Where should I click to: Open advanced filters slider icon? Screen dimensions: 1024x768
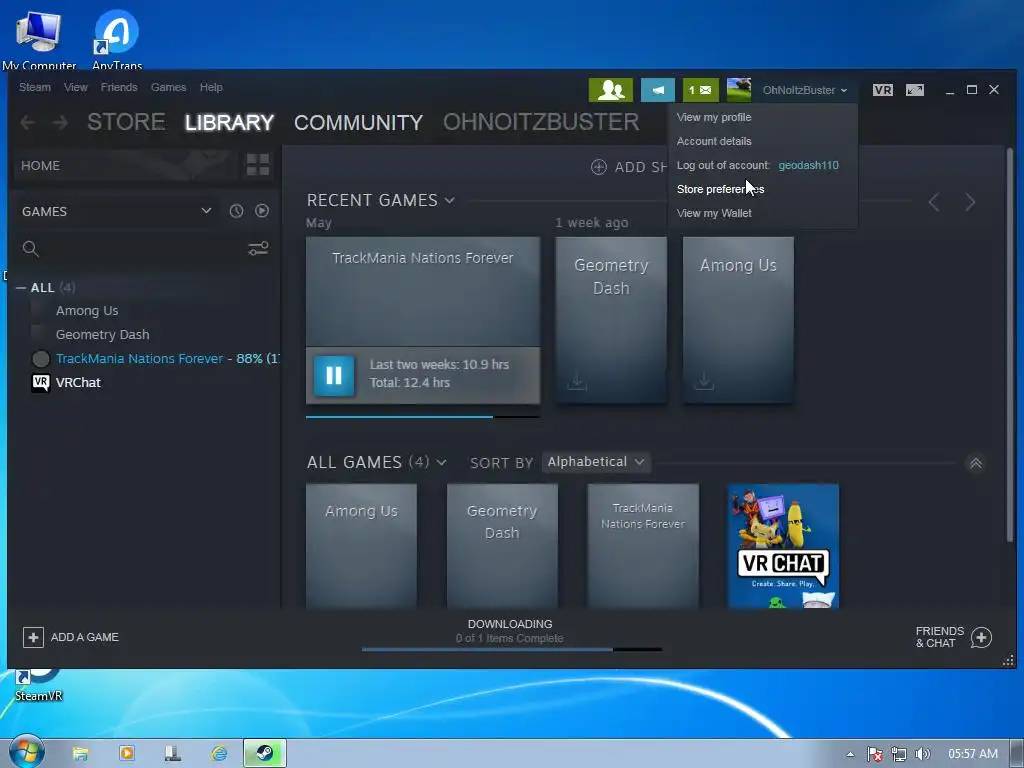tap(258, 249)
